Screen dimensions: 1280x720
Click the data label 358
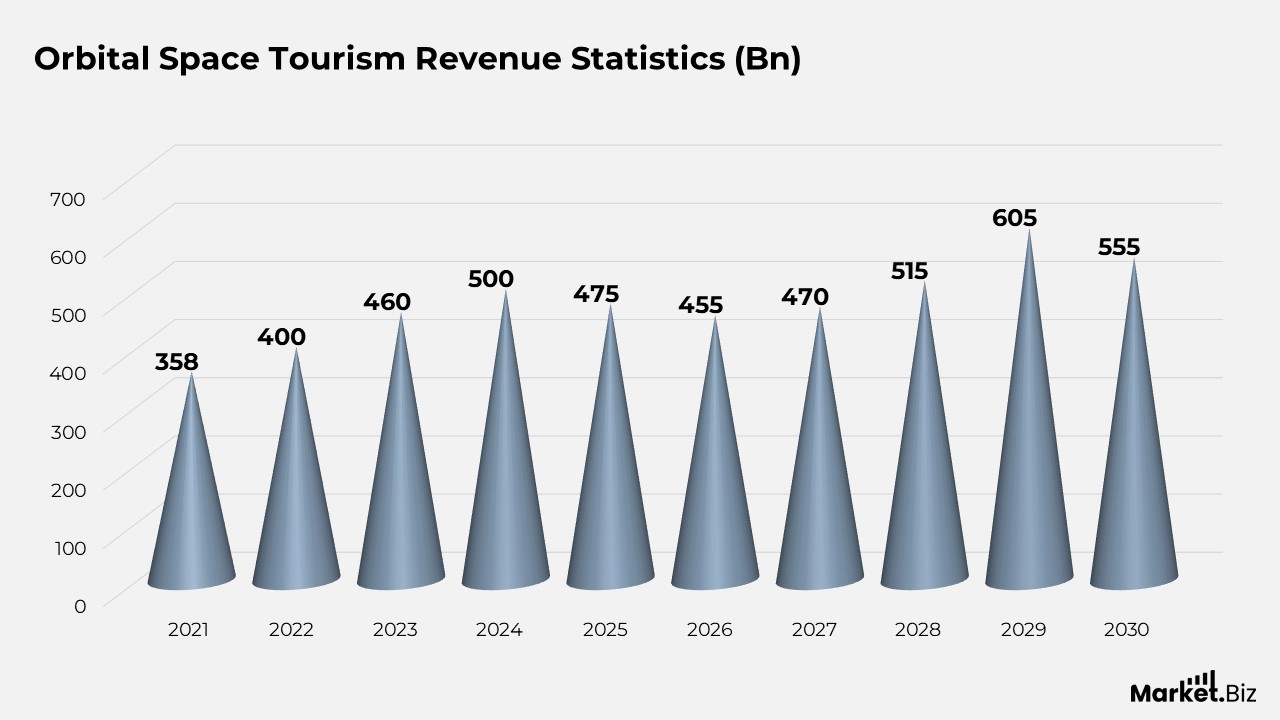pyautogui.click(x=177, y=361)
